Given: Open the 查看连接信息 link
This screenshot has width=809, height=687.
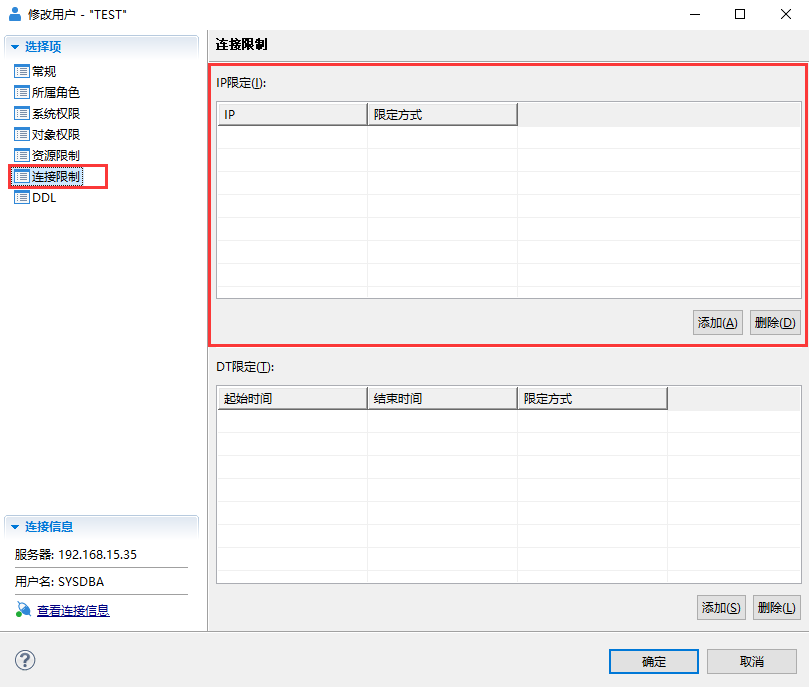Looking at the screenshot, I should tap(73, 611).
